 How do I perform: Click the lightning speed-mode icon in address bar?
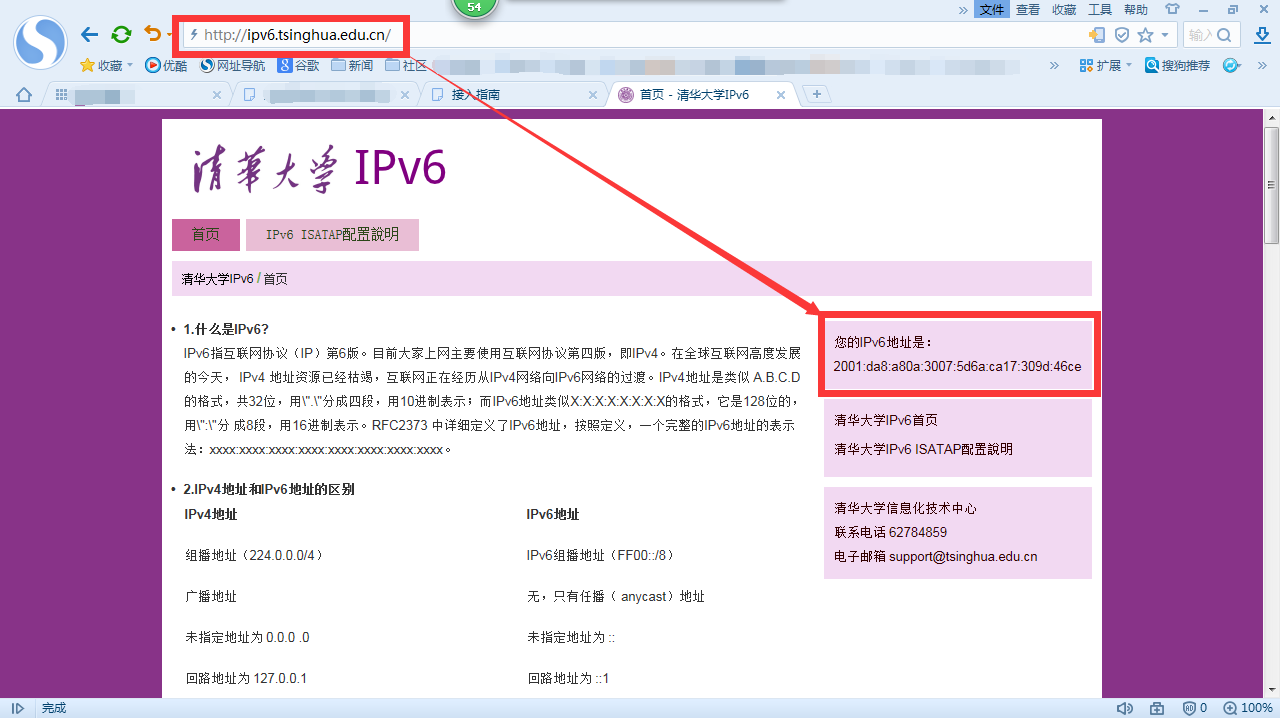(x=194, y=35)
